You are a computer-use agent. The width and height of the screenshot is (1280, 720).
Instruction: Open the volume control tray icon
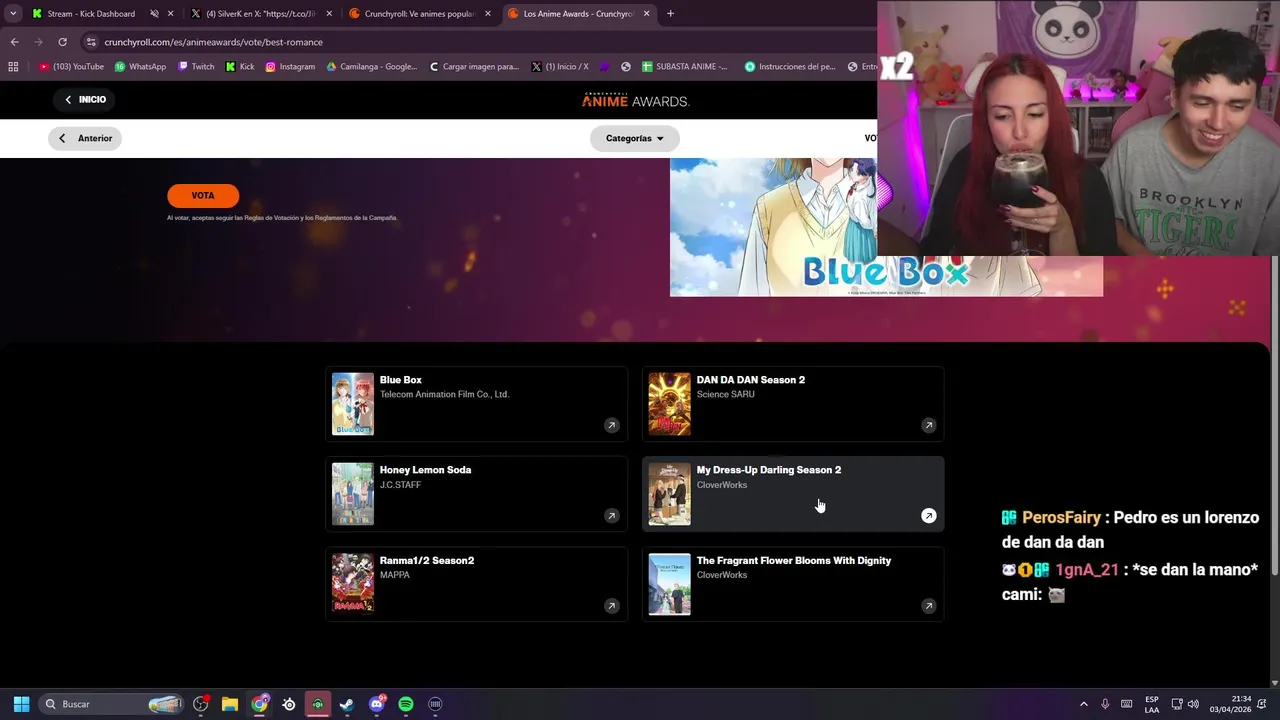click(1193, 704)
